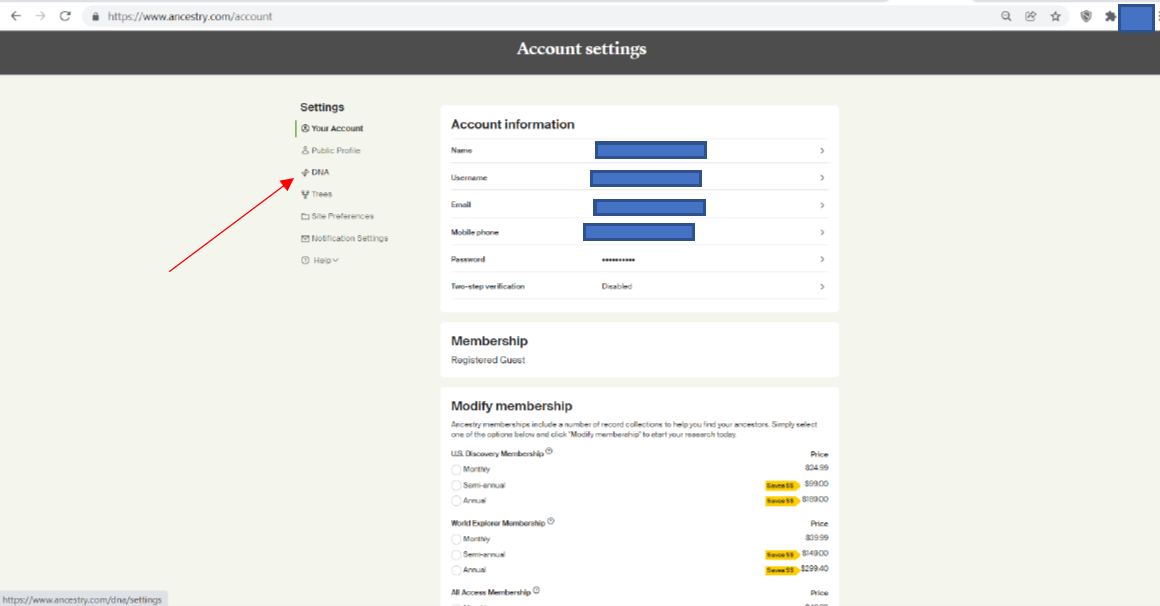The image size is (1160, 606).
Task: Click the DNA helix icon in sidebar
Action: (305, 172)
